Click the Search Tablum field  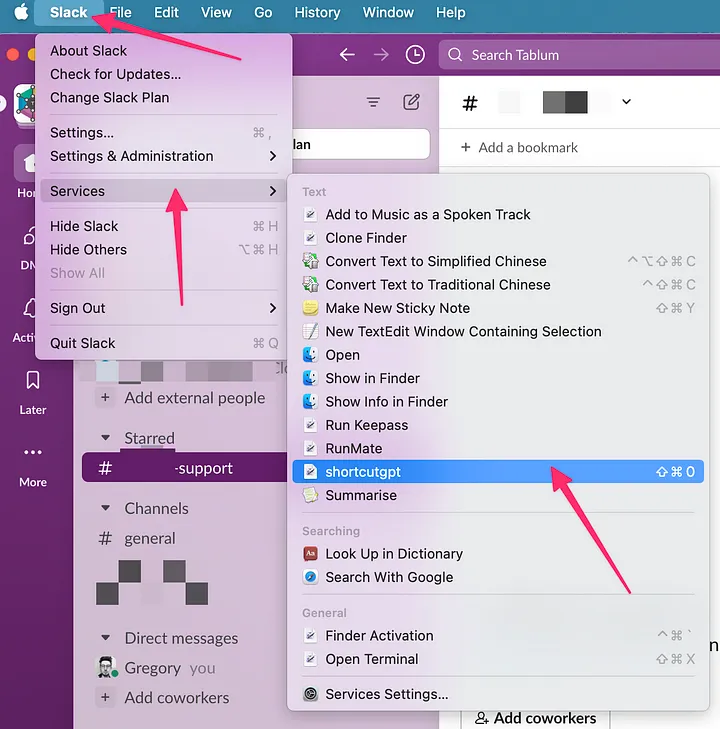coord(579,55)
